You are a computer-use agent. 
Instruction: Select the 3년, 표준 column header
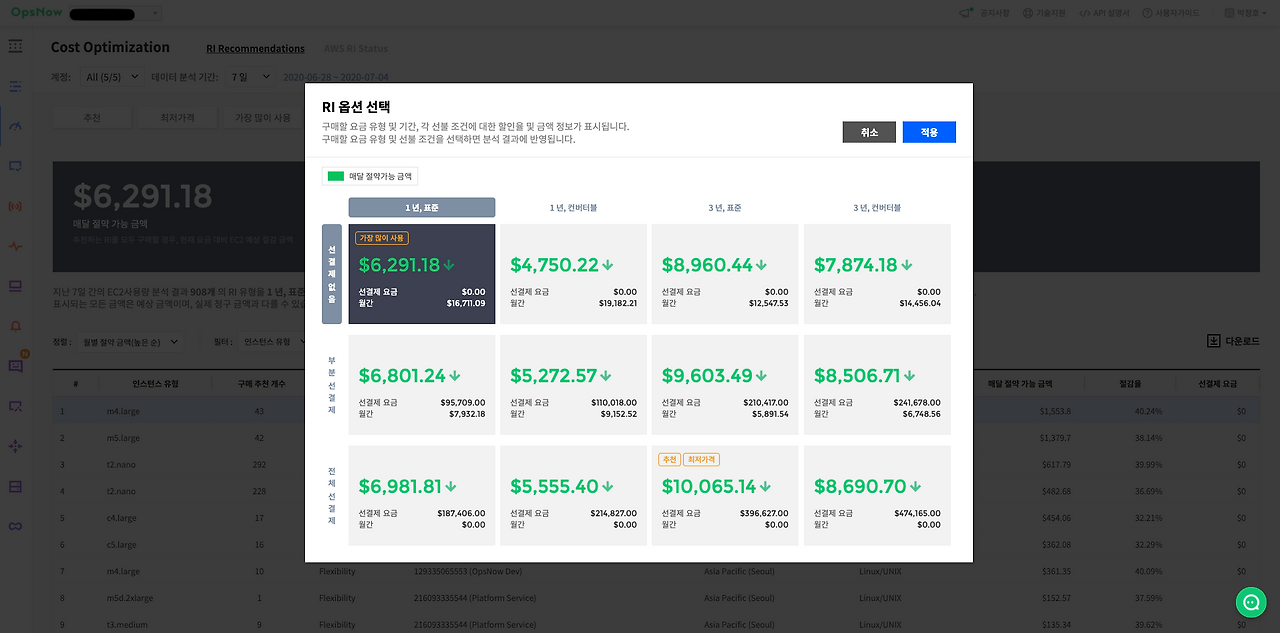pos(725,207)
